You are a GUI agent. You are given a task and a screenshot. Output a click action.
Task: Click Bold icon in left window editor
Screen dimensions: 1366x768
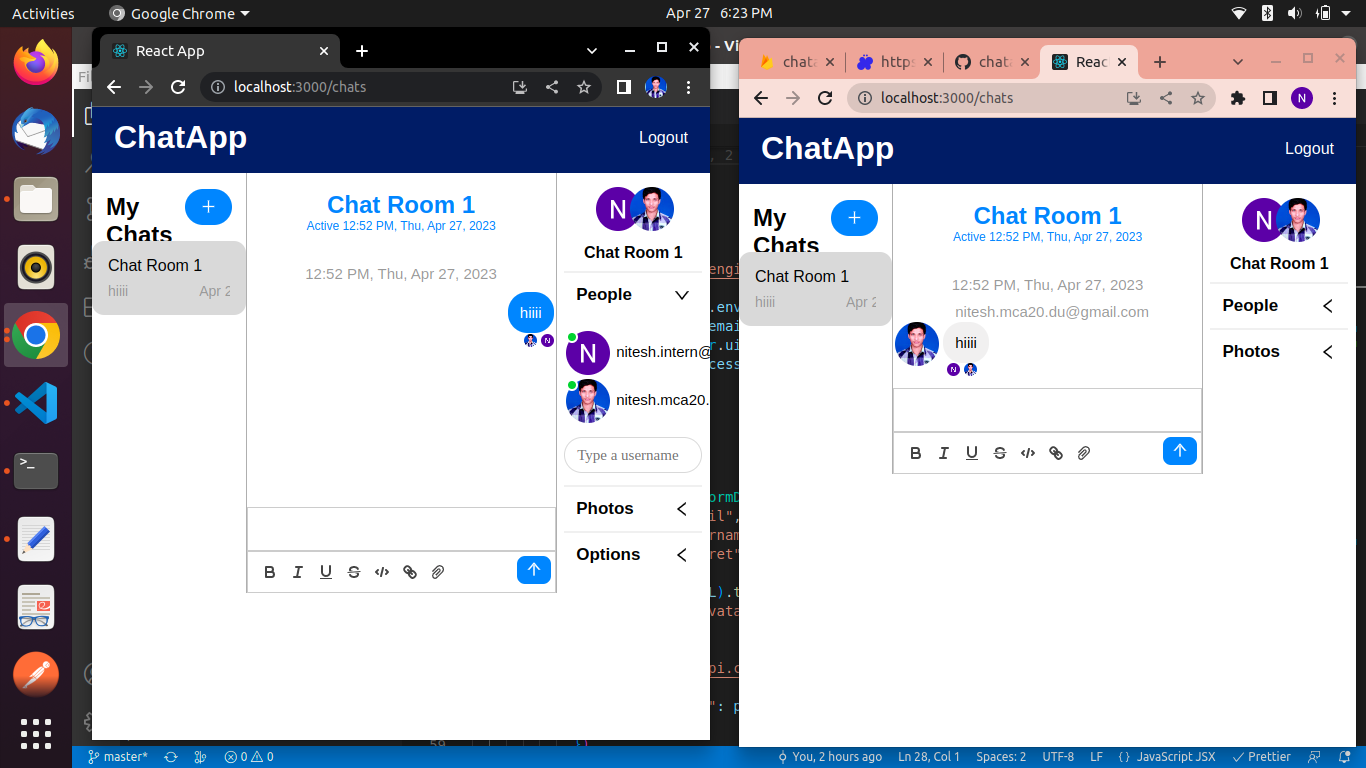pos(269,572)
